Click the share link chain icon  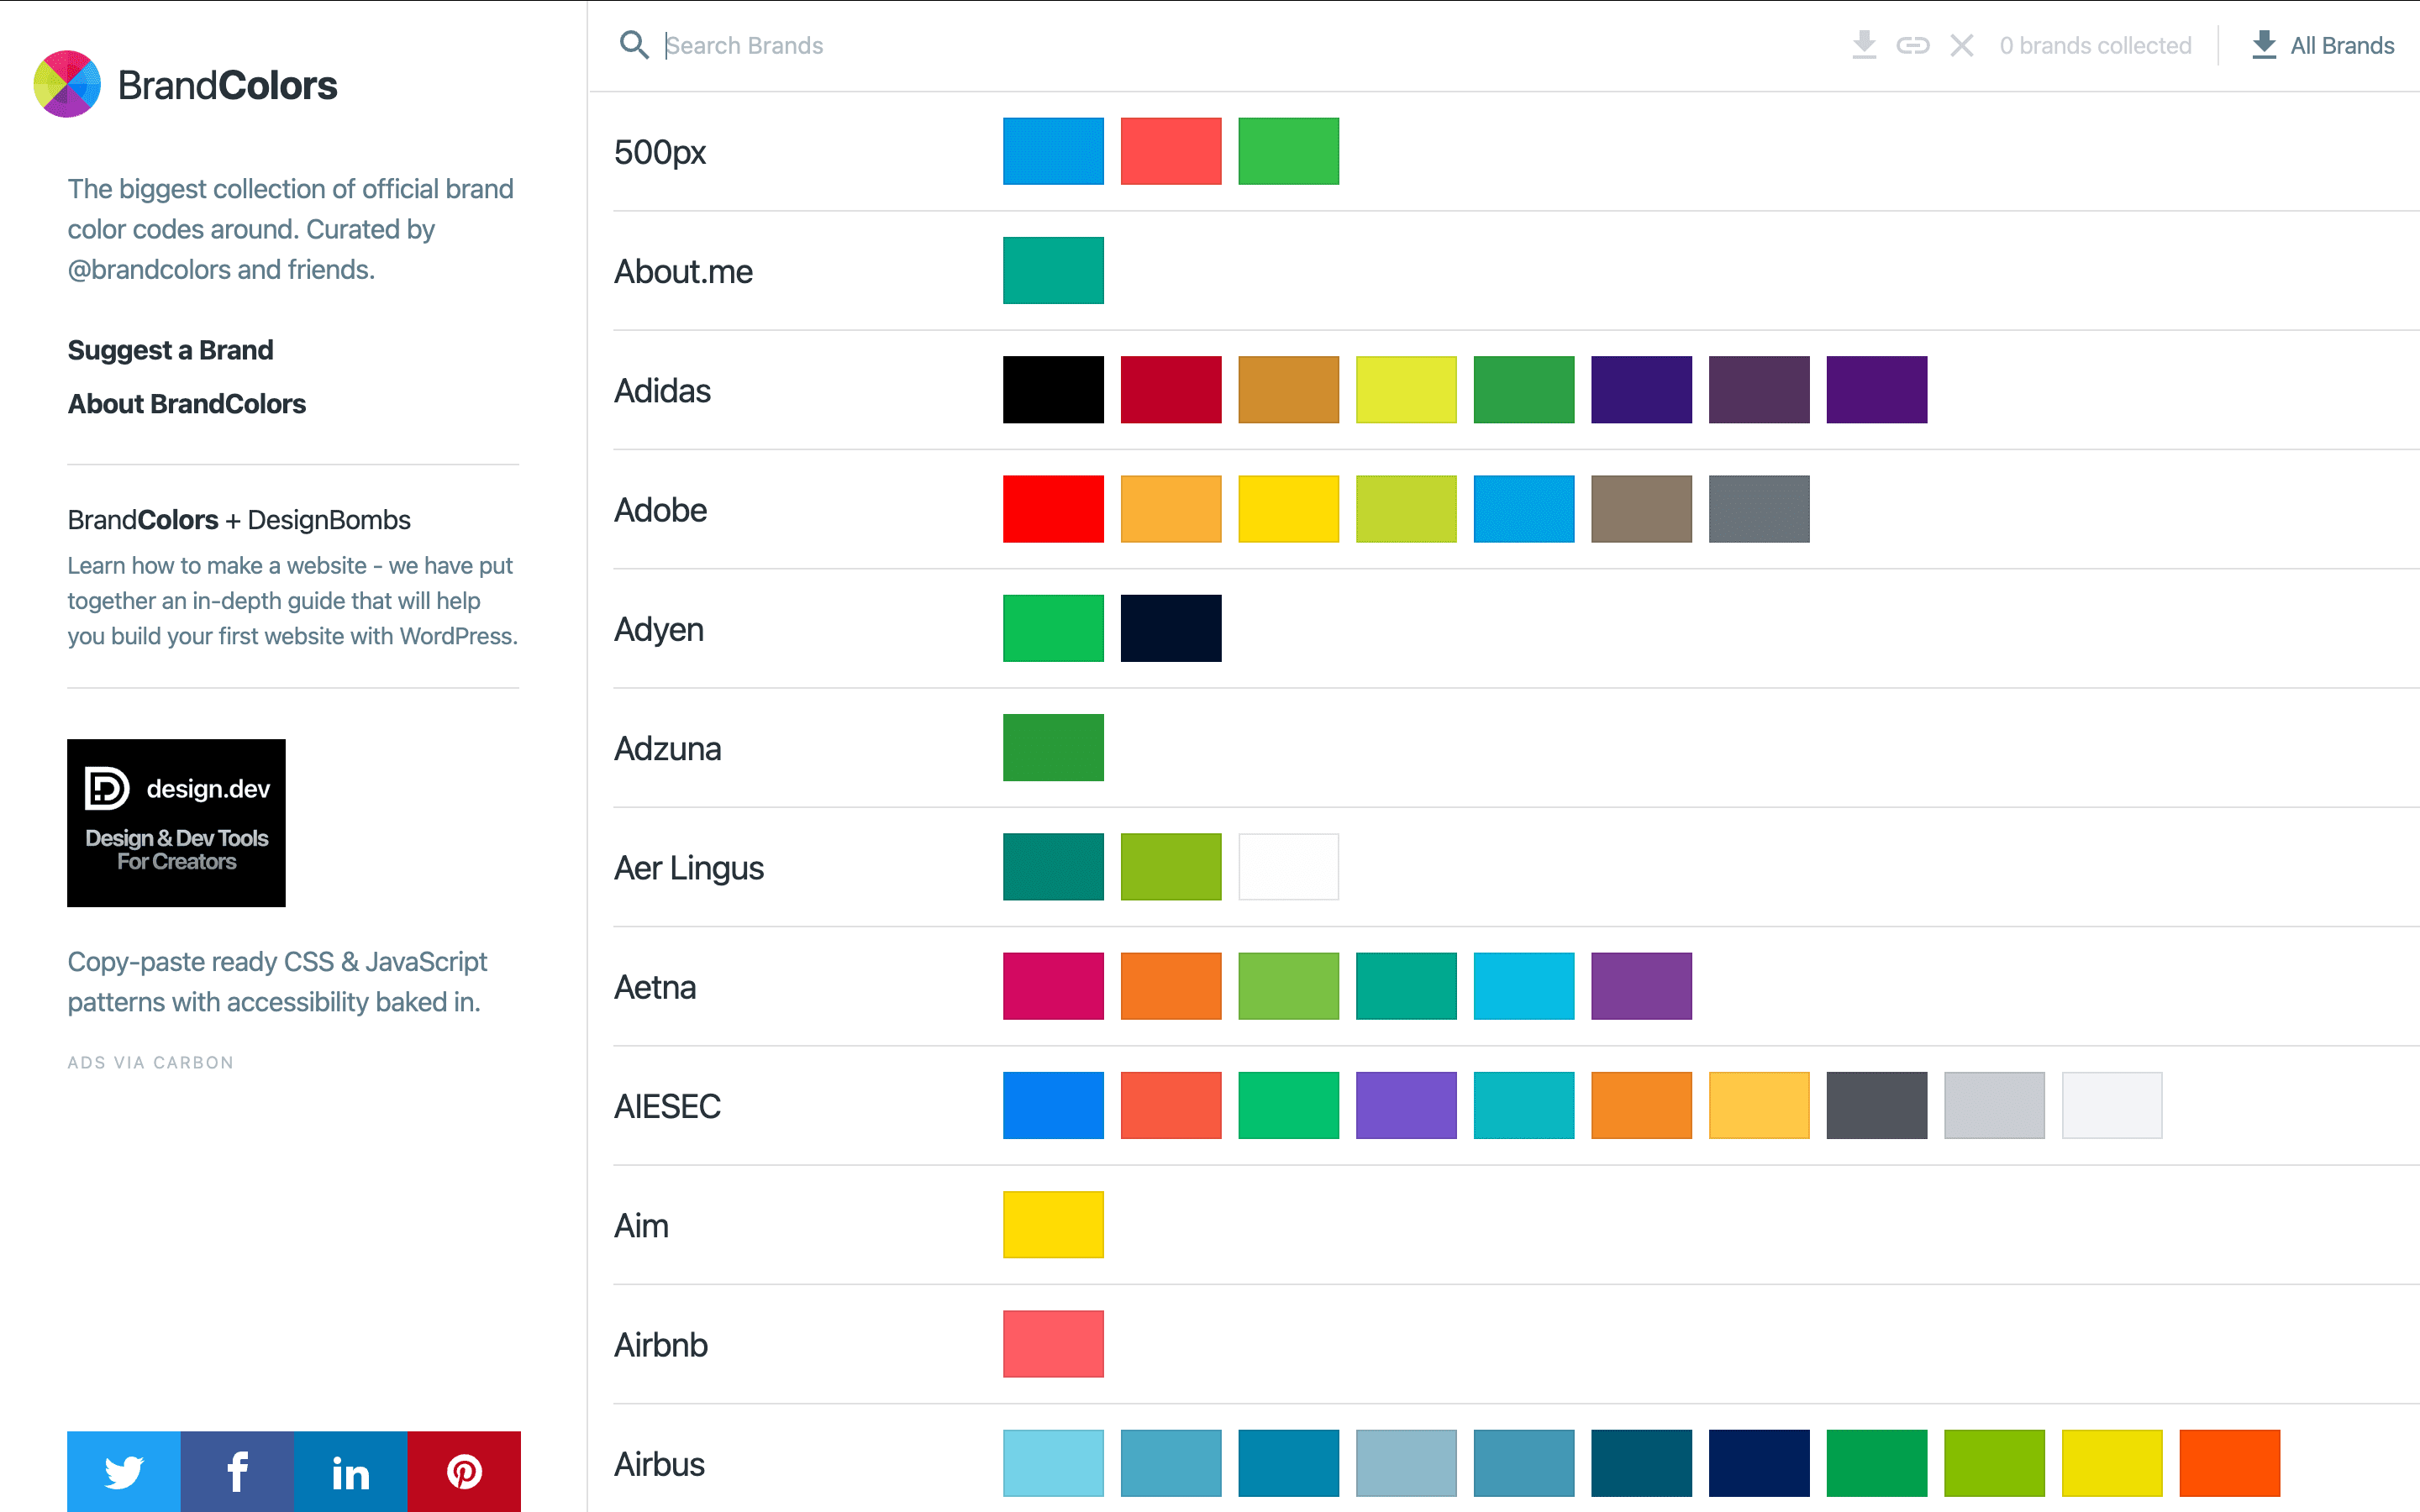(x=1913, y=45)
